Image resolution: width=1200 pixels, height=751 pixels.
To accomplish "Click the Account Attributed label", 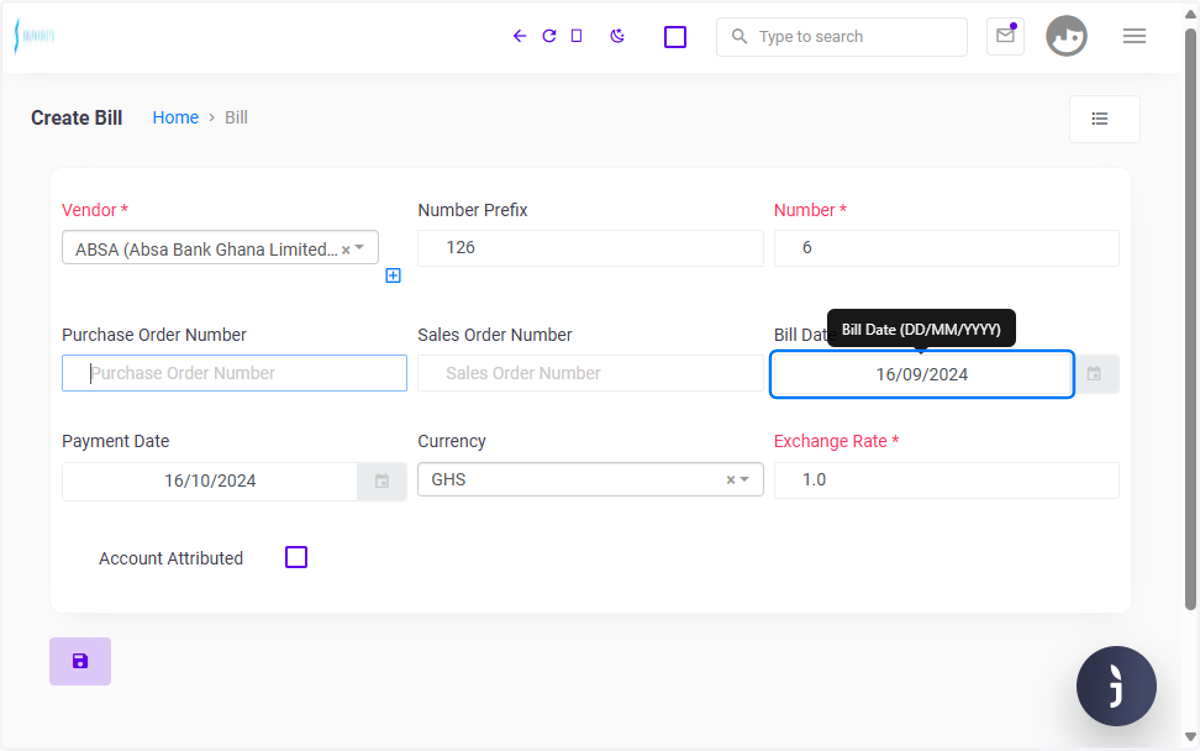I will pos(171,558).
